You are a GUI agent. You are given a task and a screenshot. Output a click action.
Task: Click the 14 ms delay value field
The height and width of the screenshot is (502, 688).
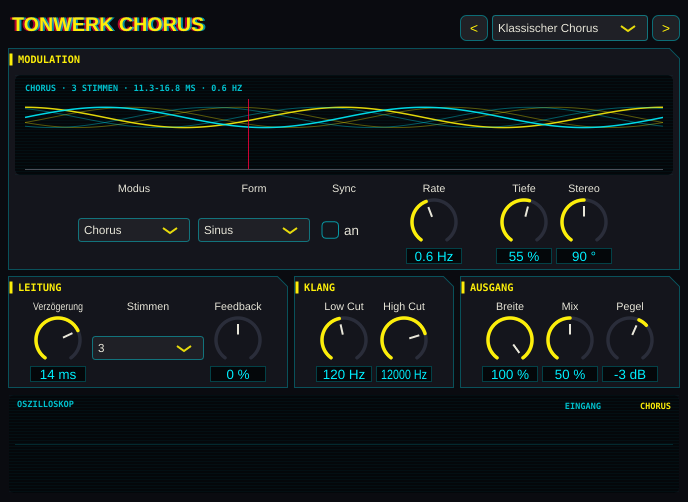tap(58, 374)
